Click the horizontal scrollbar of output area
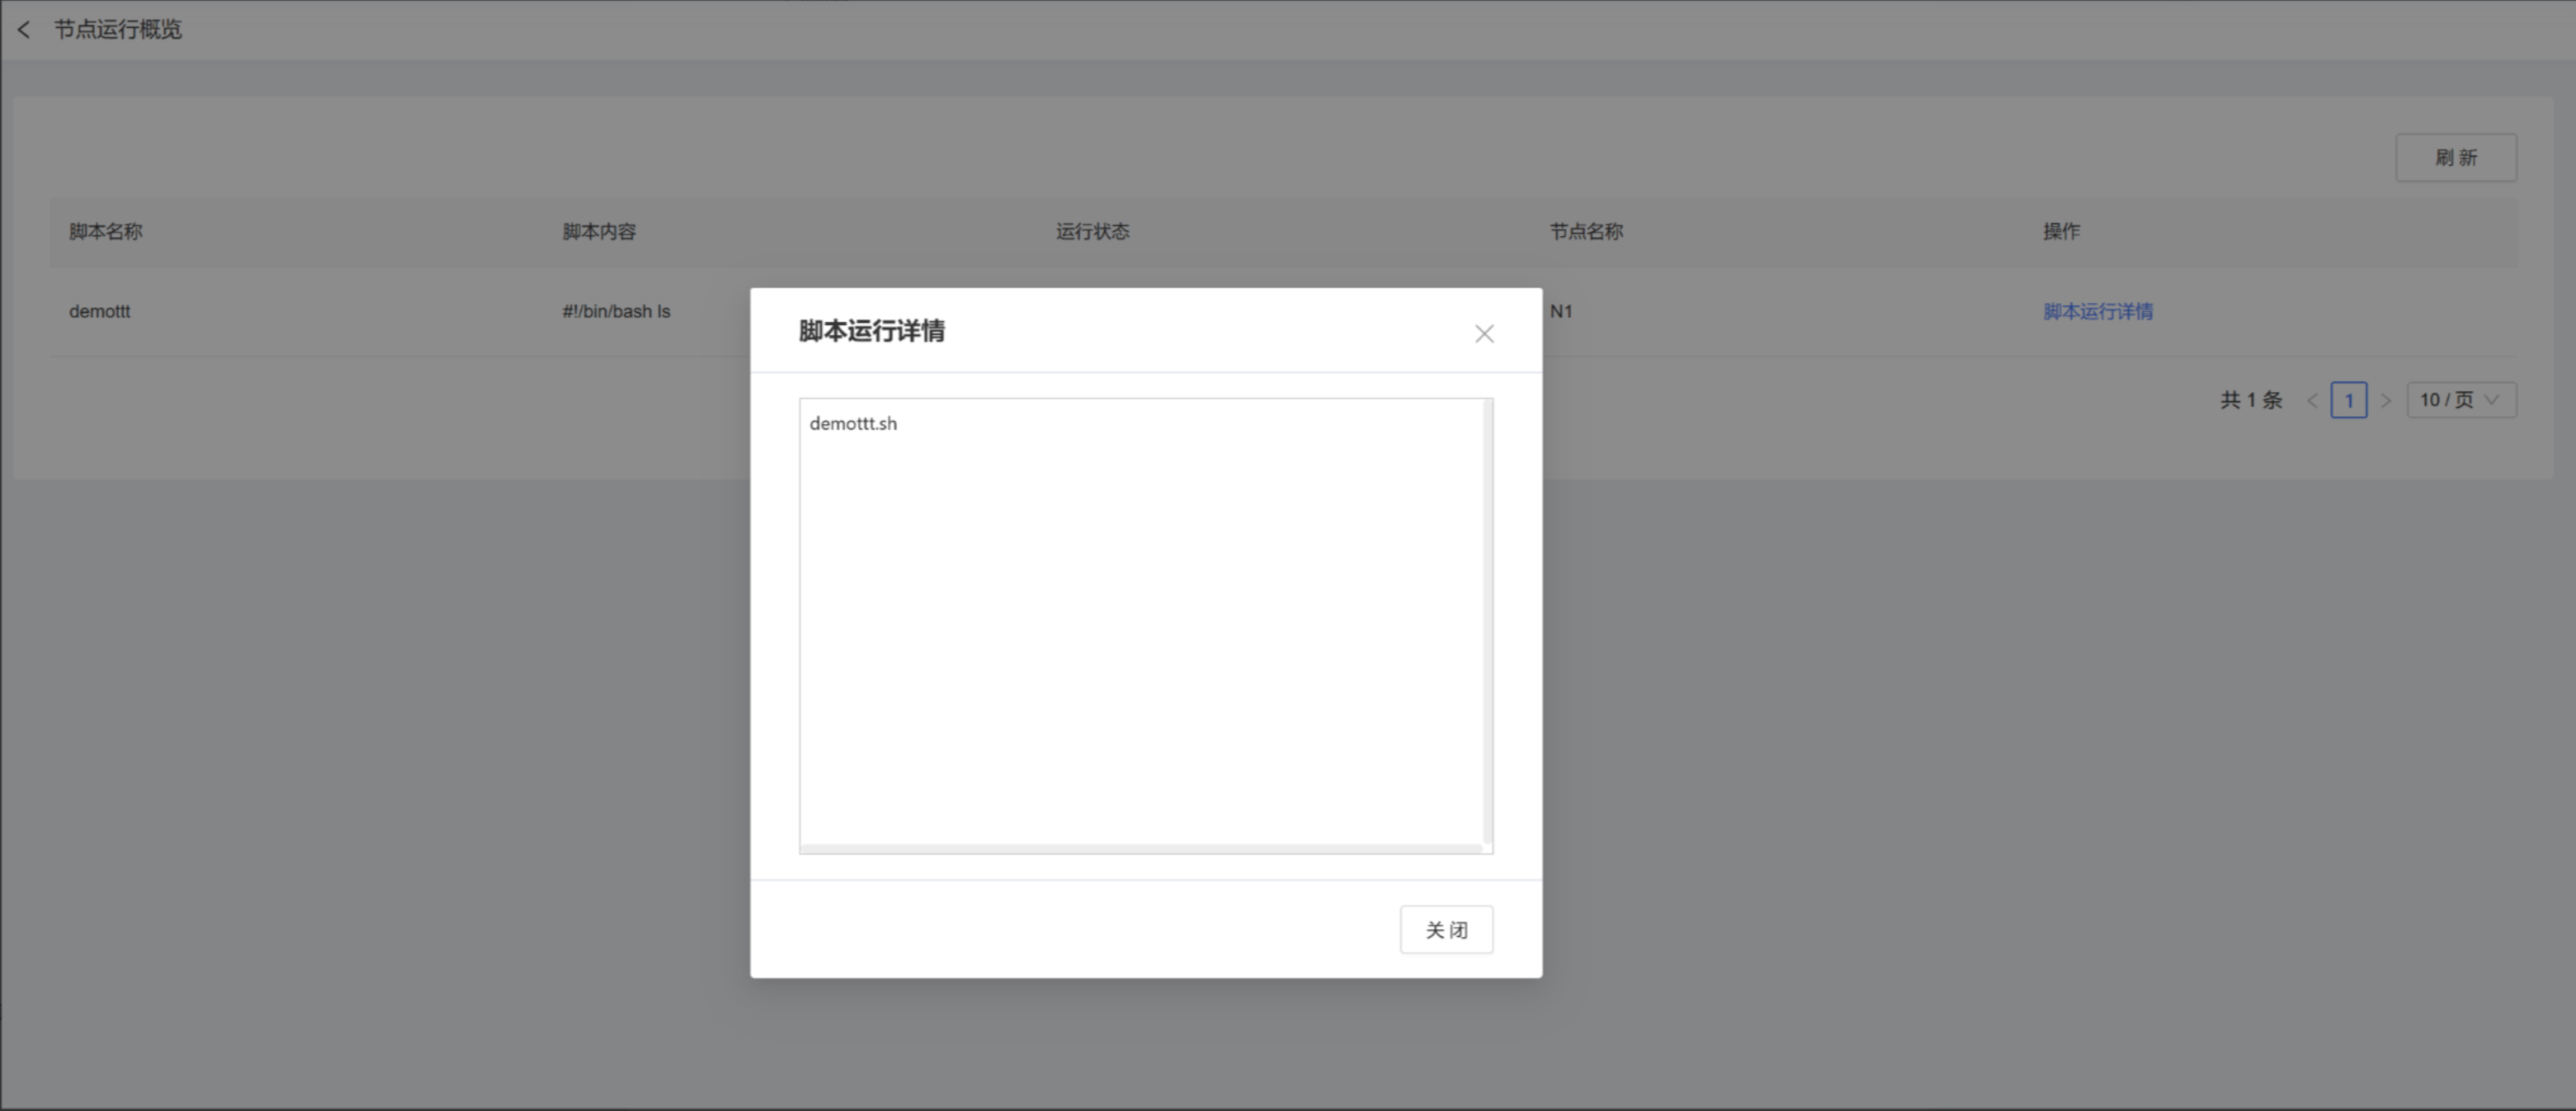The image size is (2576, 1111). pos(1141,848)
